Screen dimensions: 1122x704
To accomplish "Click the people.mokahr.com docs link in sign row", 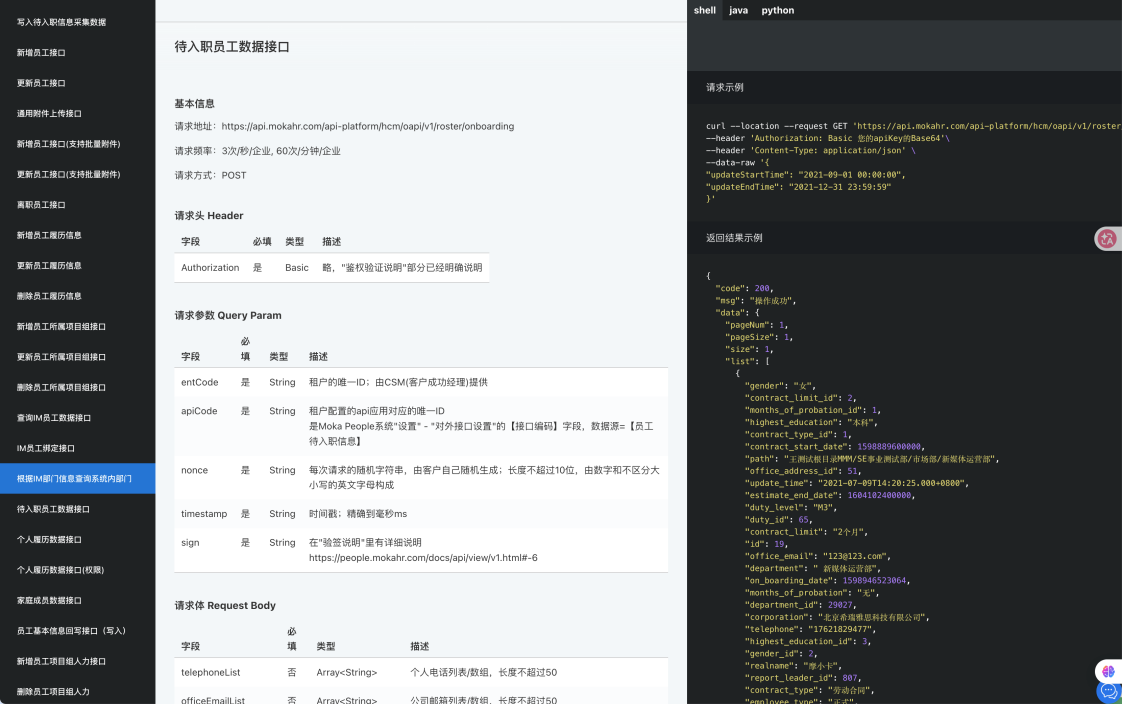I will (423, 557).
